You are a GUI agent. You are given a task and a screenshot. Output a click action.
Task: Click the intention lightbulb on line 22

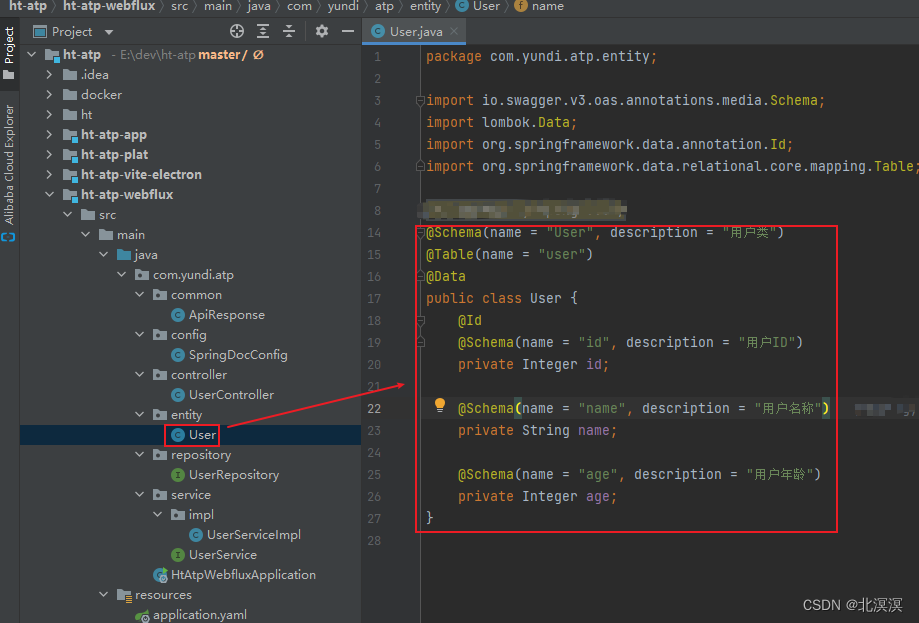[x=438, y=405]
